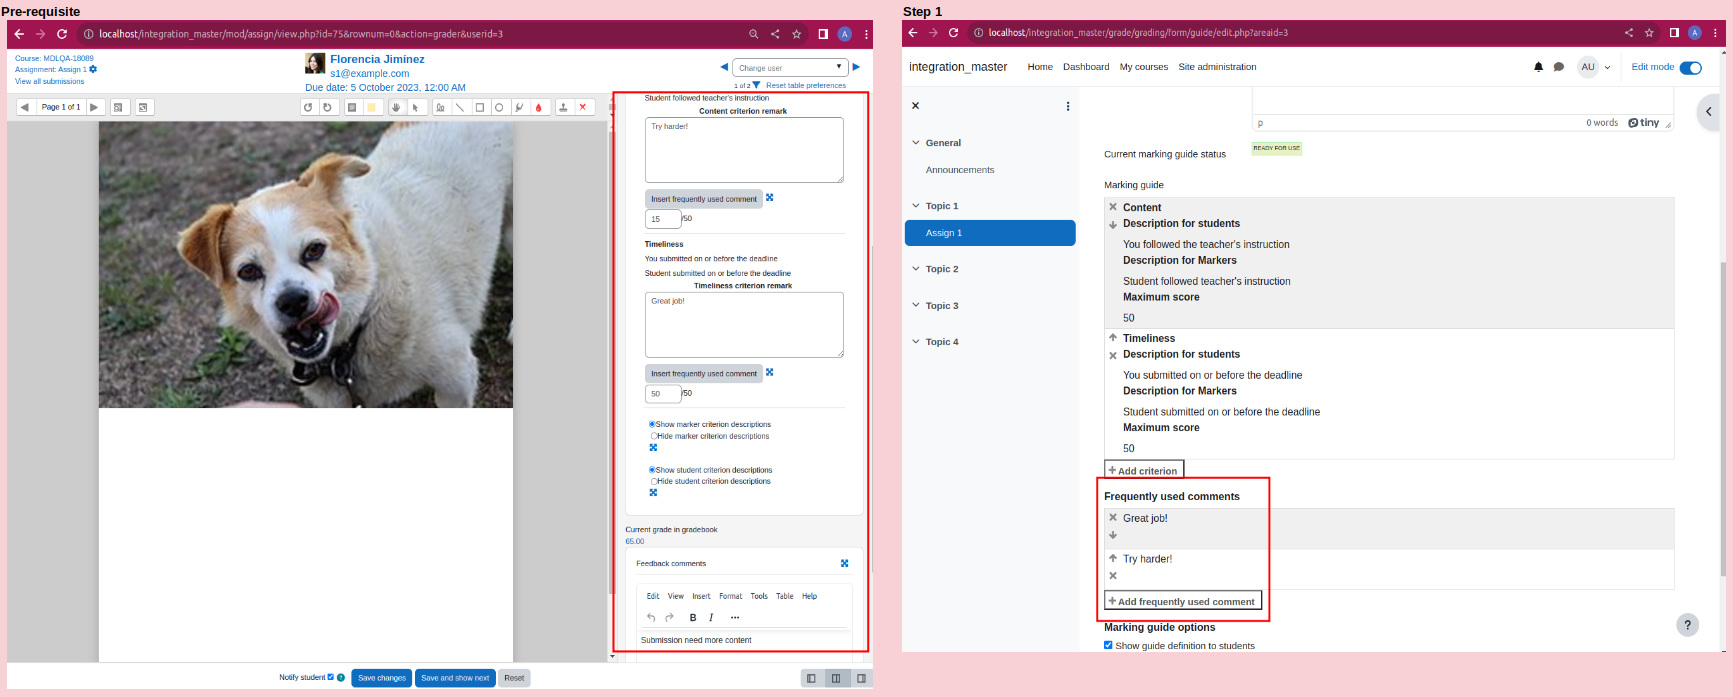Open the Home menu item
The width and height of the screenshot is (1733, 697).
tap(1040, 67)
